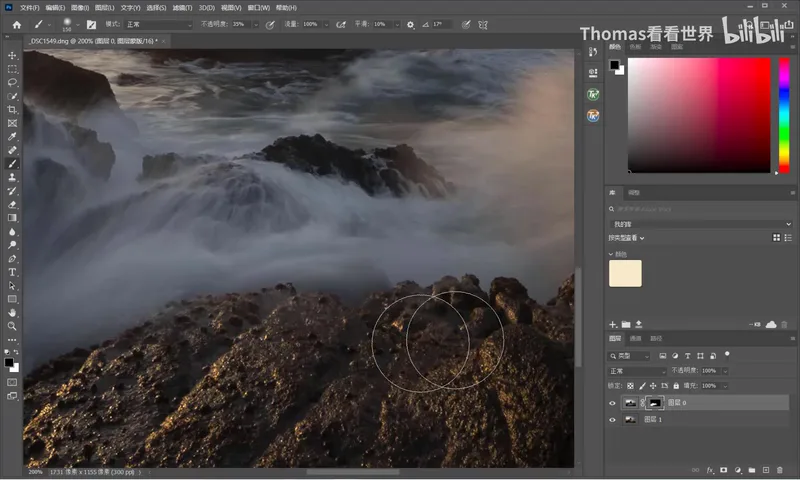Screen dimensions: 800x480
Task: Select the Hand tool
Action: point(12,313)
